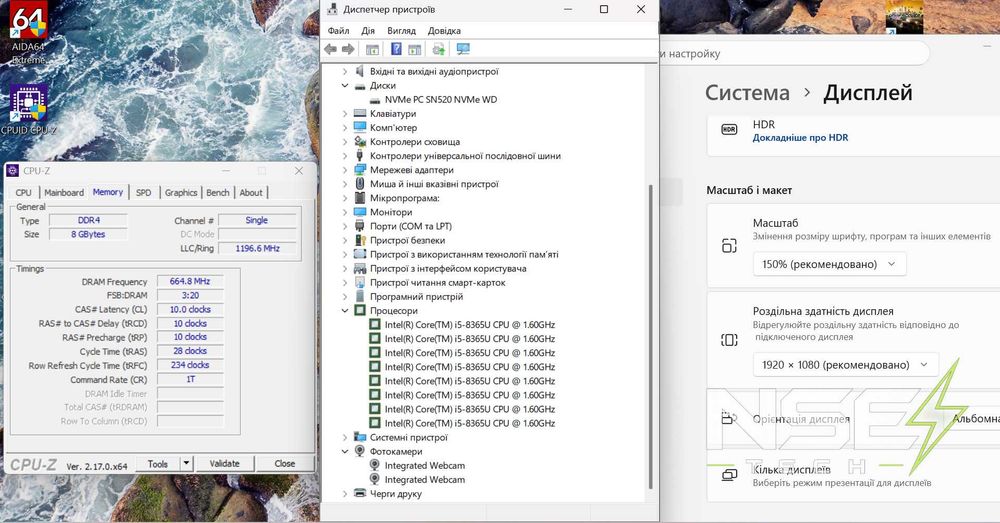Click the Система breadcrumb
Image resolution: width=1000 pixels, height=523 pixels.
pyautogui.click(x=747, y=93)
